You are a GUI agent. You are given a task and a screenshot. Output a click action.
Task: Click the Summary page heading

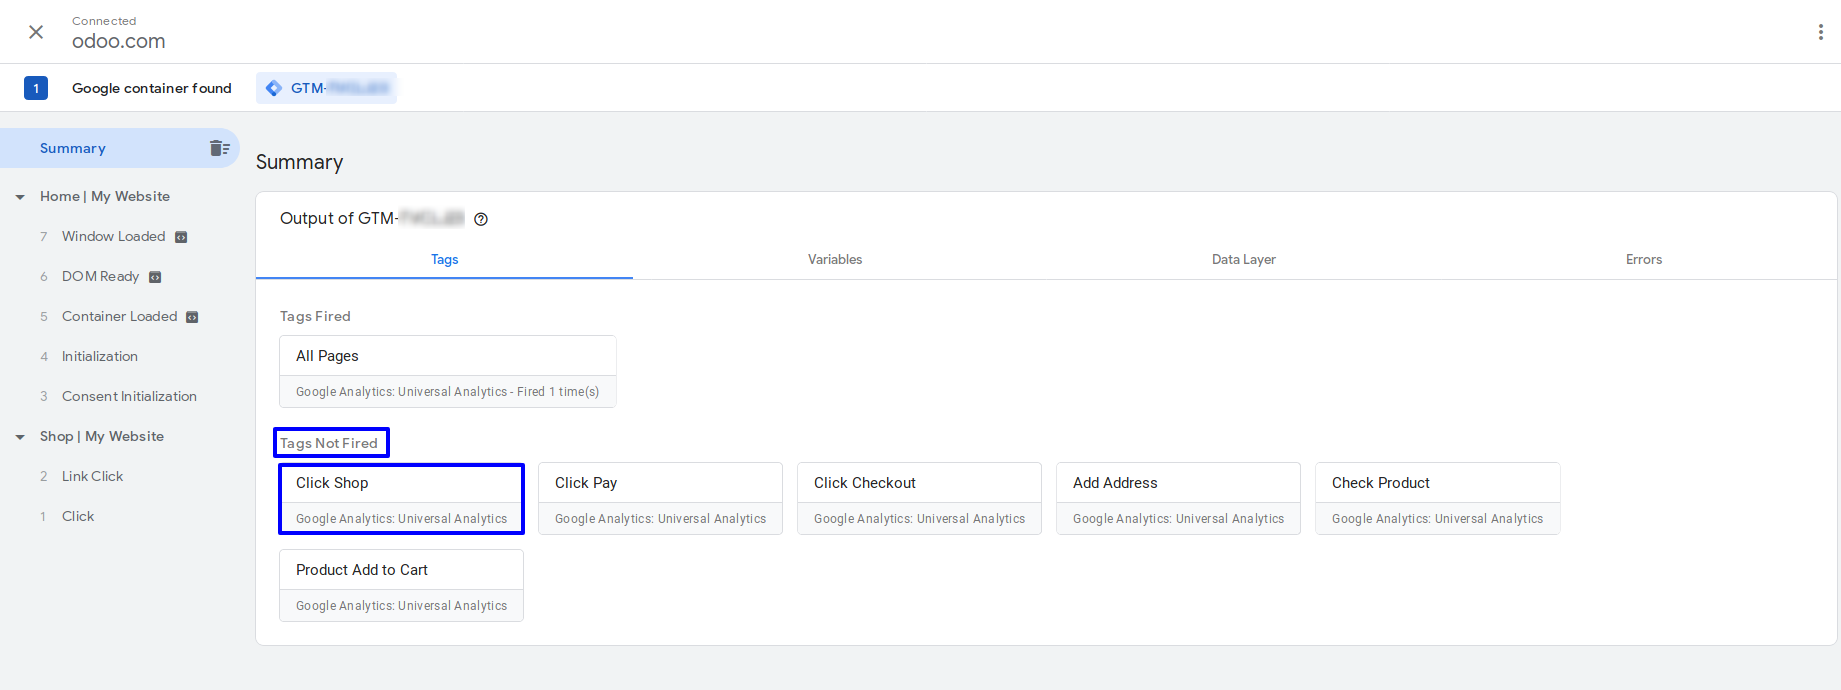[x=299, y=162]
